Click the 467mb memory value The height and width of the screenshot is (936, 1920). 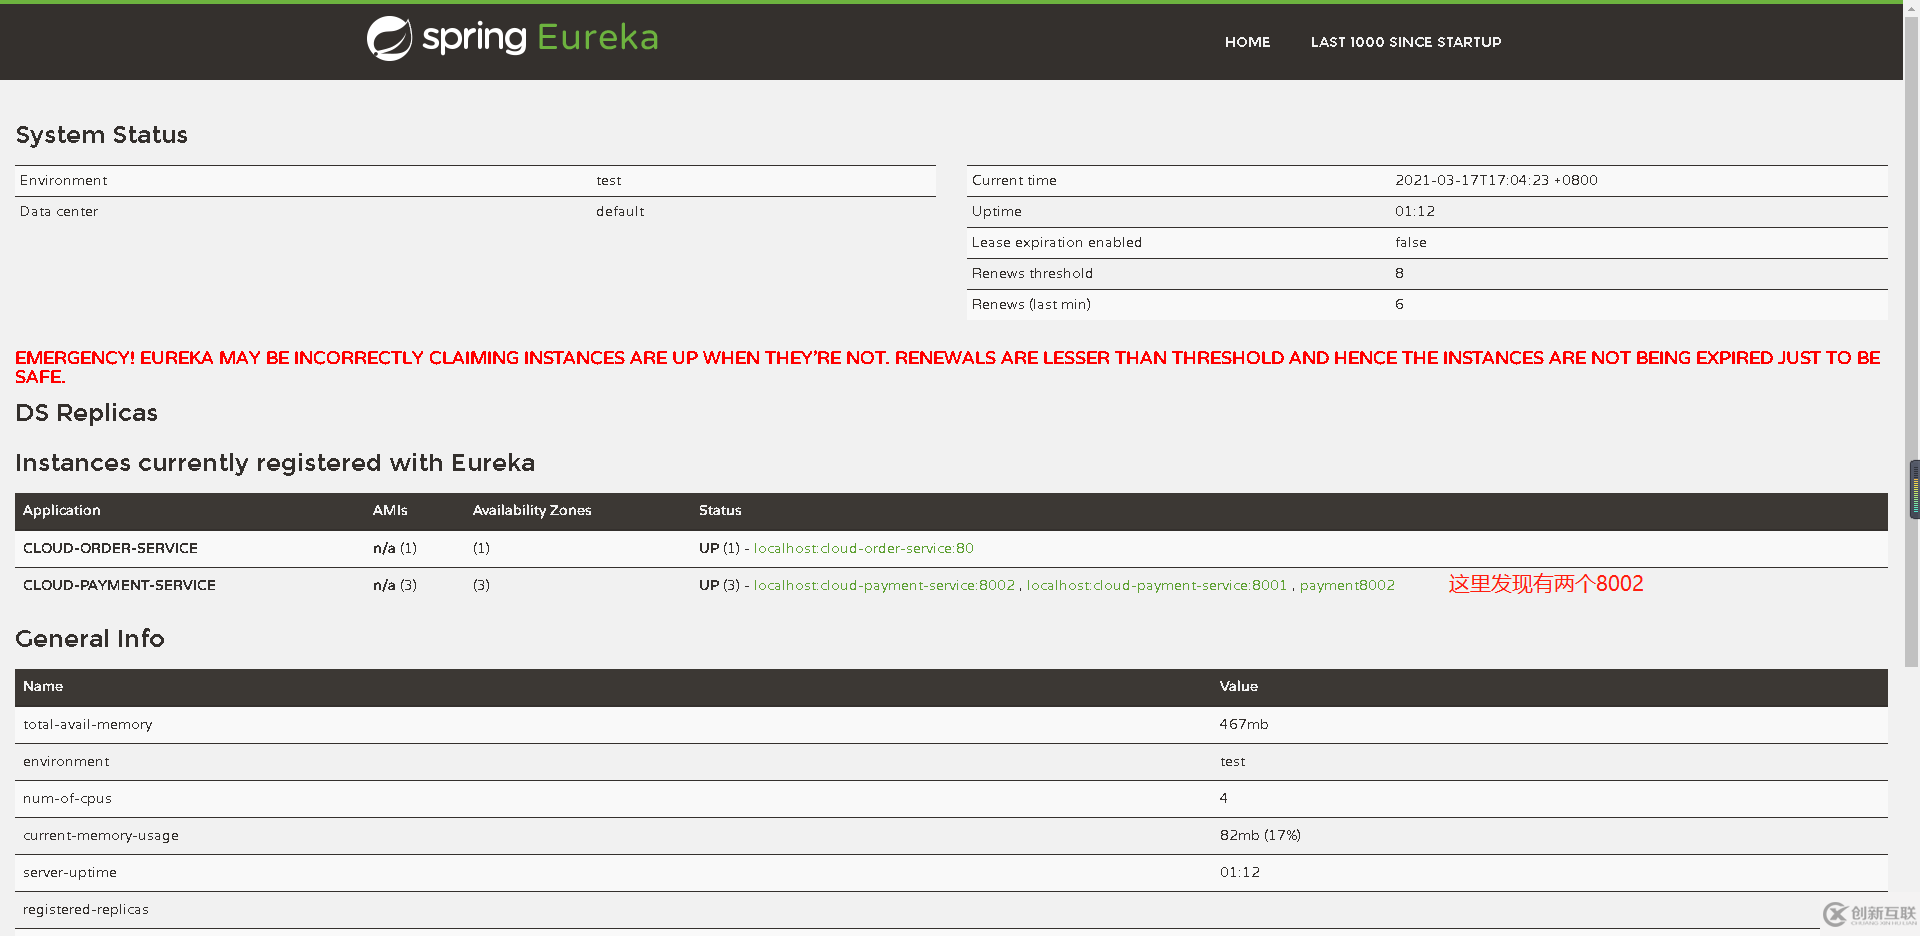click(1244, 724)
